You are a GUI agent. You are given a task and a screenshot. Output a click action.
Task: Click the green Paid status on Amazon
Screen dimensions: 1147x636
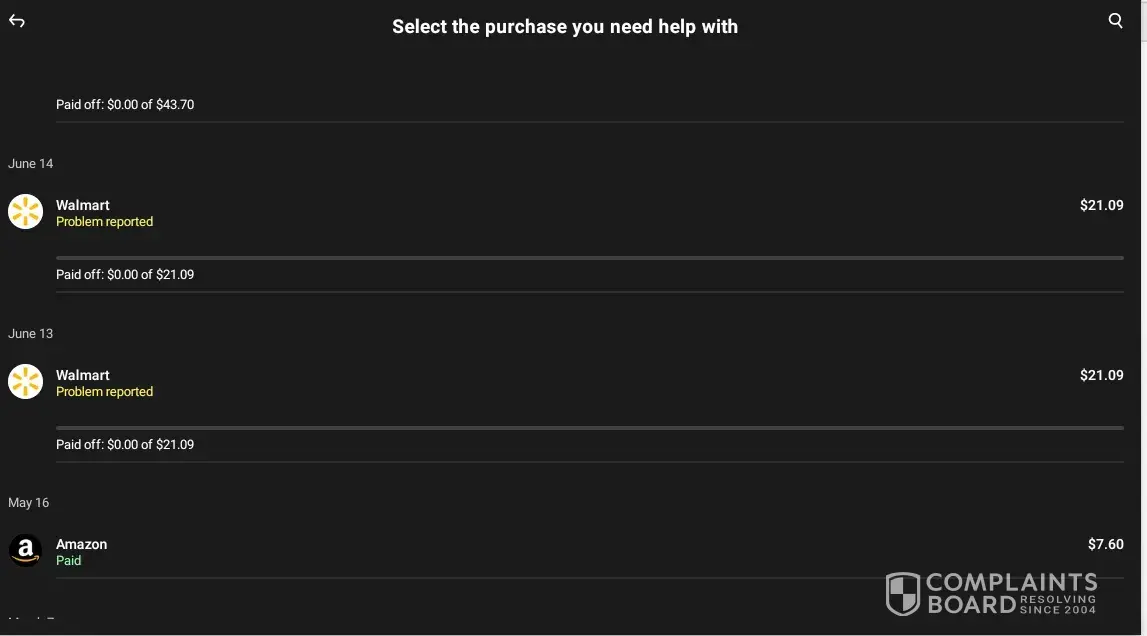coord(69,561)
